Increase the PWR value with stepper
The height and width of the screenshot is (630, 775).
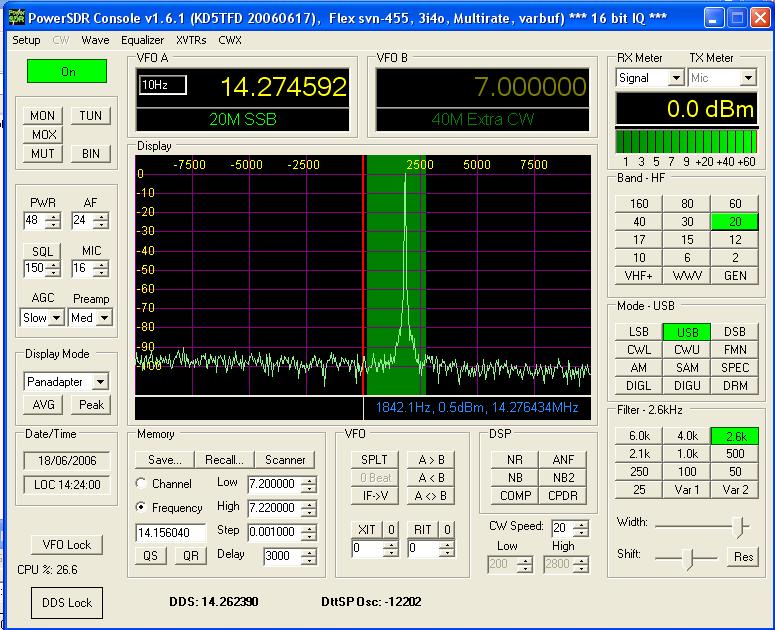click(x=54, y=216)
